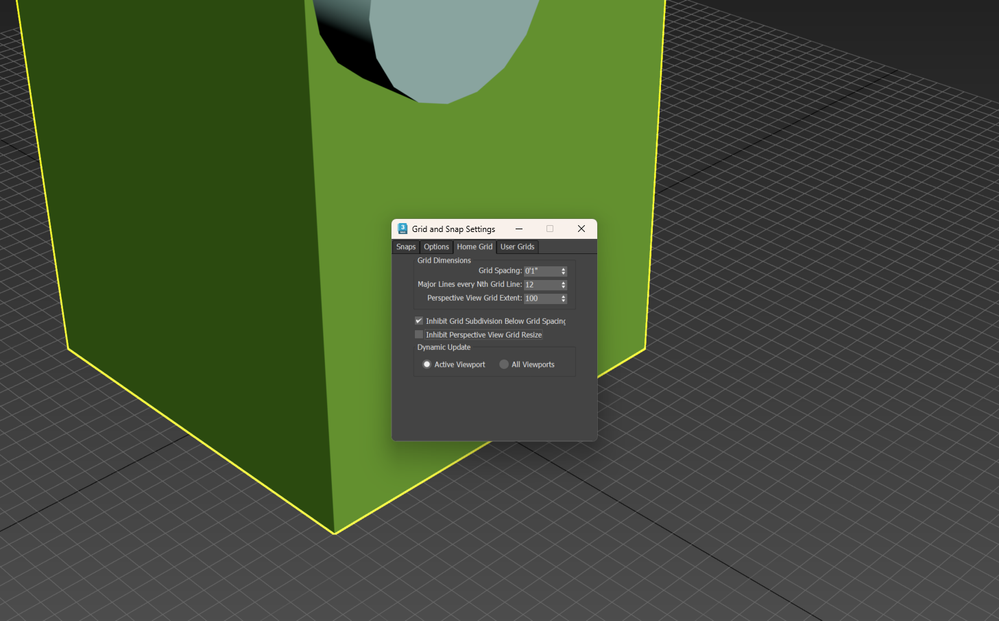
Task: Switch to the Snaps tab
Action: pyautogui.click(x=405, y=247)
